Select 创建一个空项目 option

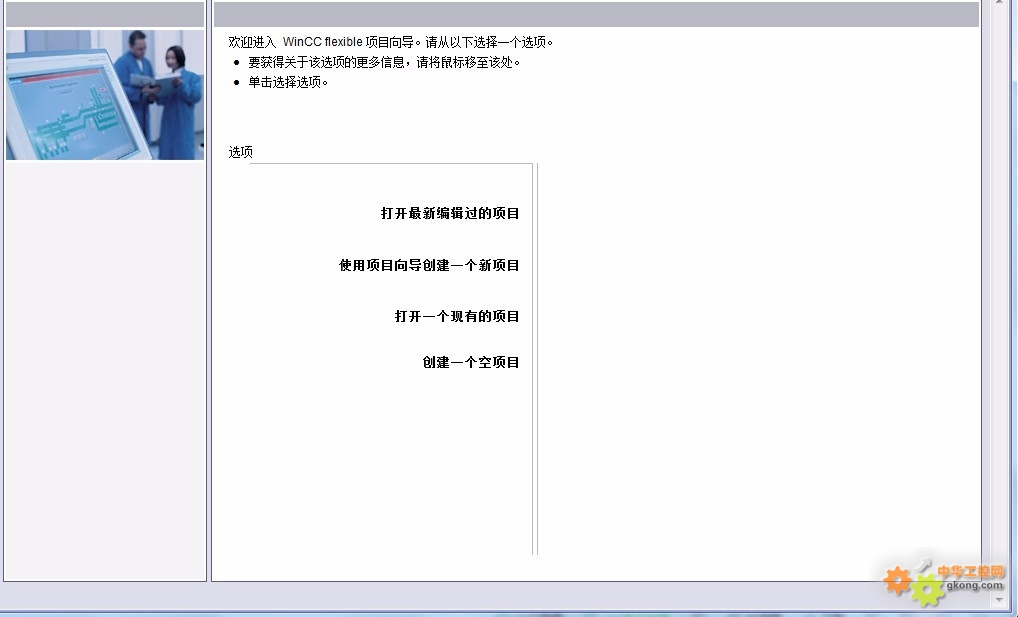pyautogui.click(x=471, y=362)
